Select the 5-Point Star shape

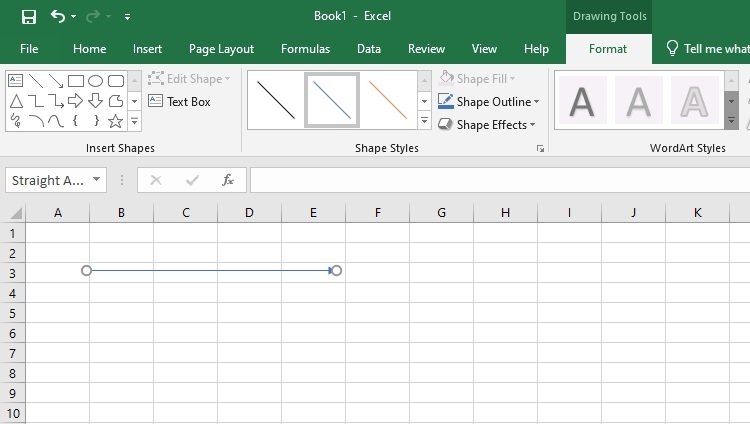[x=115, y=121]
